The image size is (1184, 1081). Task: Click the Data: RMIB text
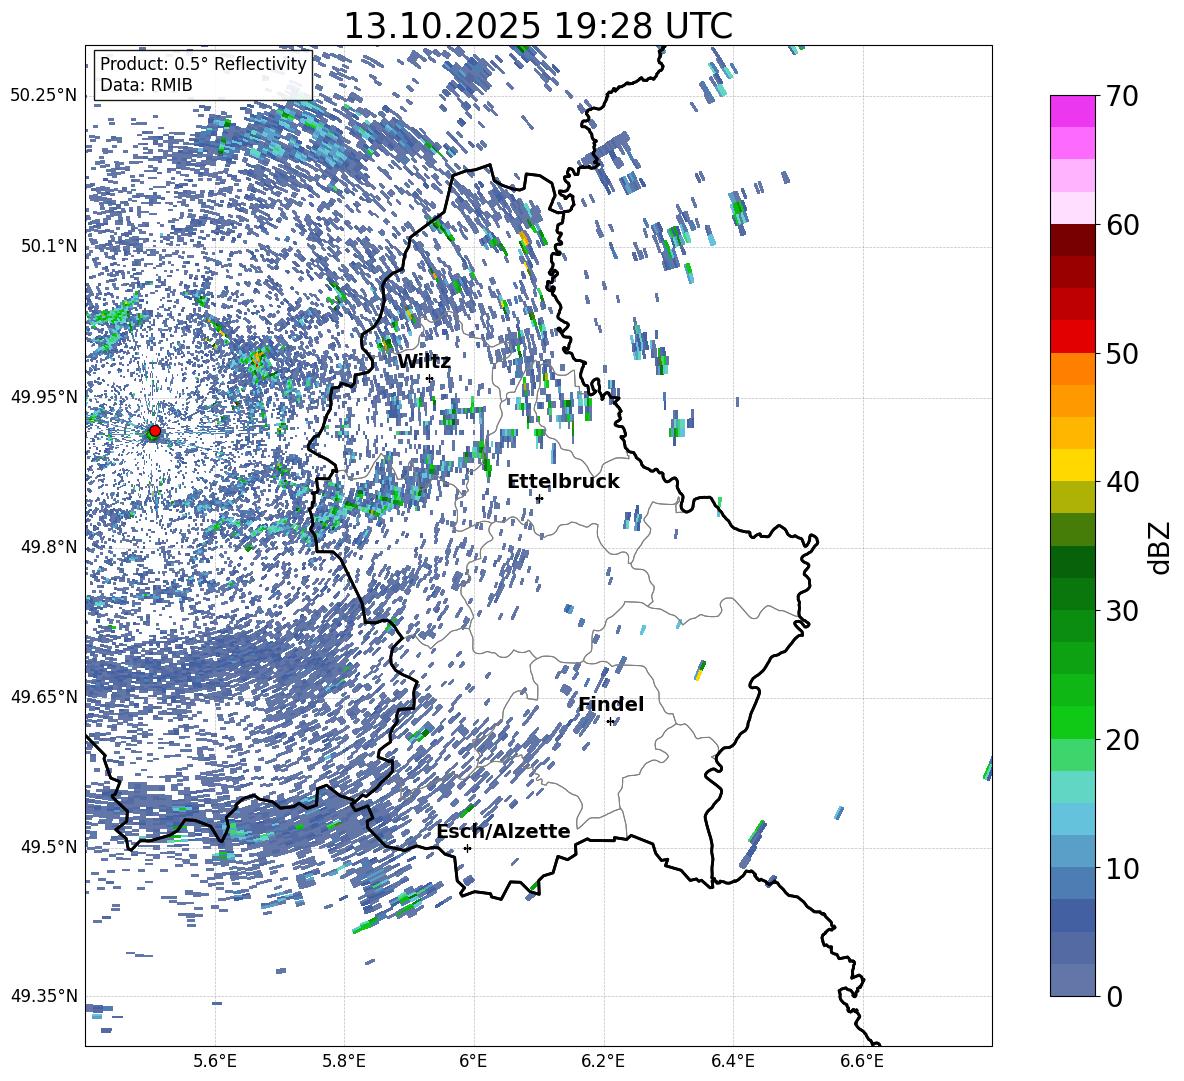coord(146,85)
